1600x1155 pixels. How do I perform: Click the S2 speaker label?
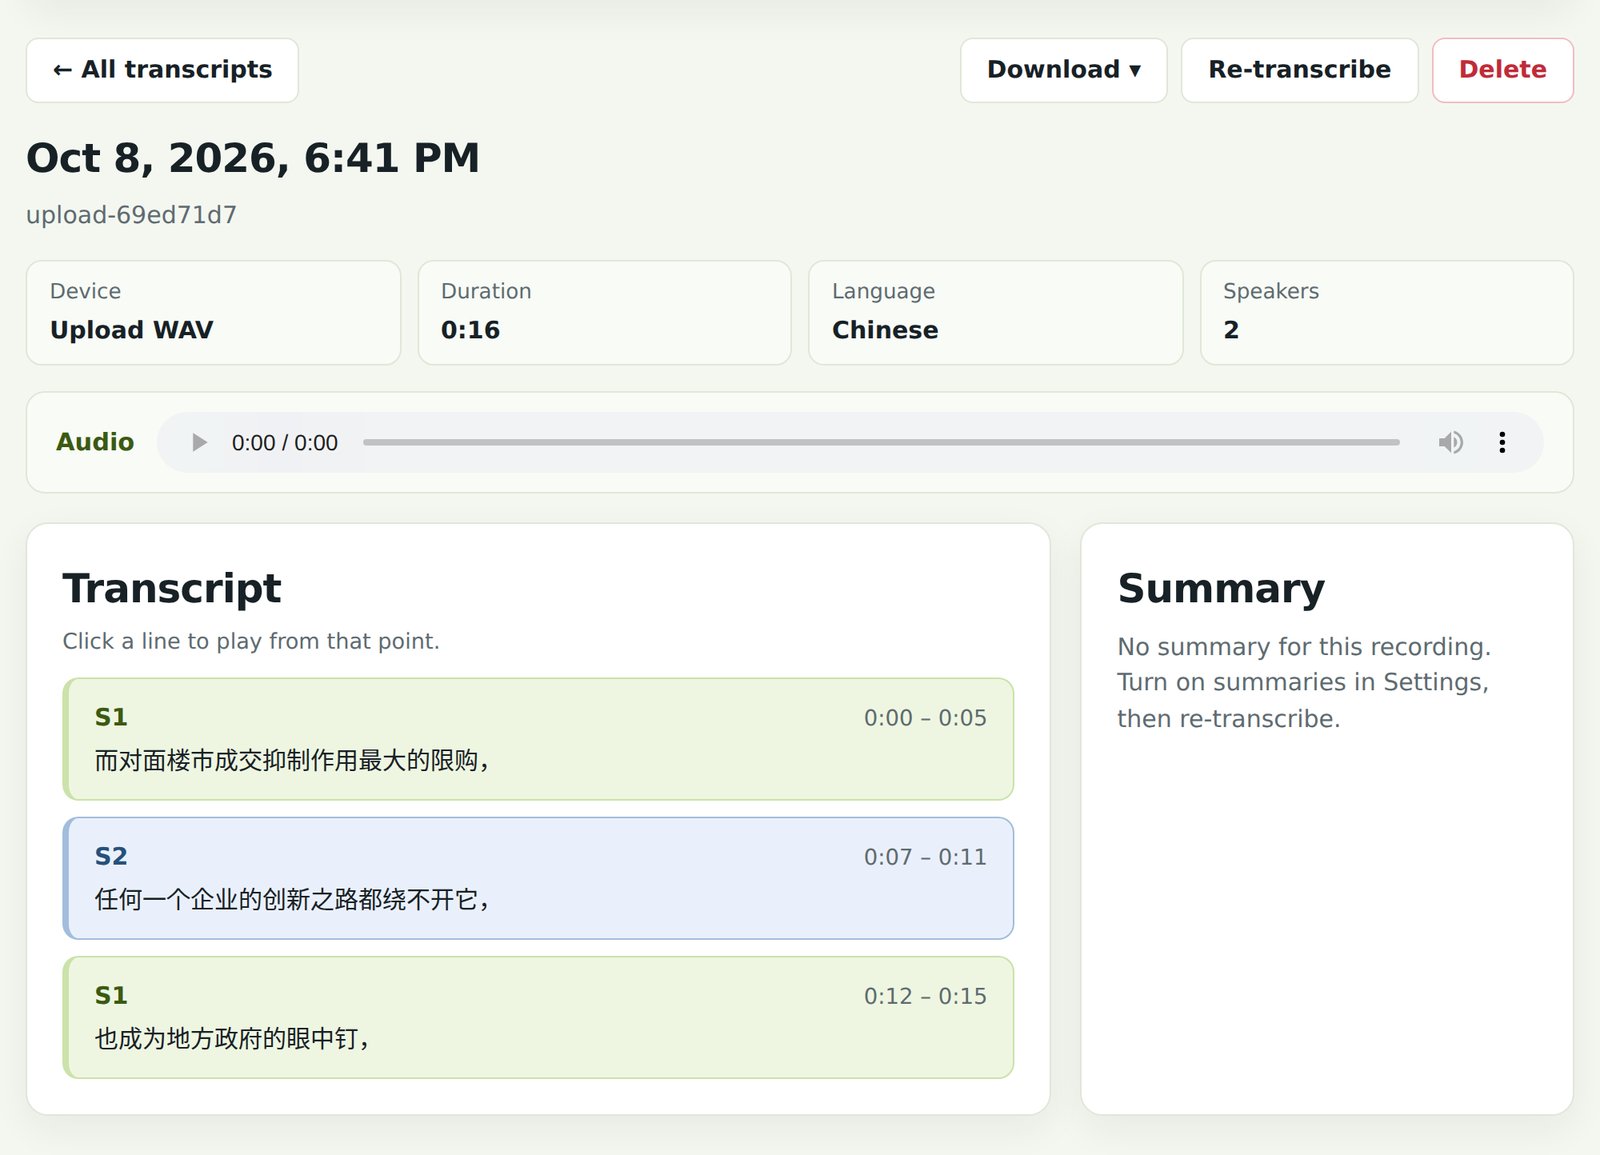[111, 856]
